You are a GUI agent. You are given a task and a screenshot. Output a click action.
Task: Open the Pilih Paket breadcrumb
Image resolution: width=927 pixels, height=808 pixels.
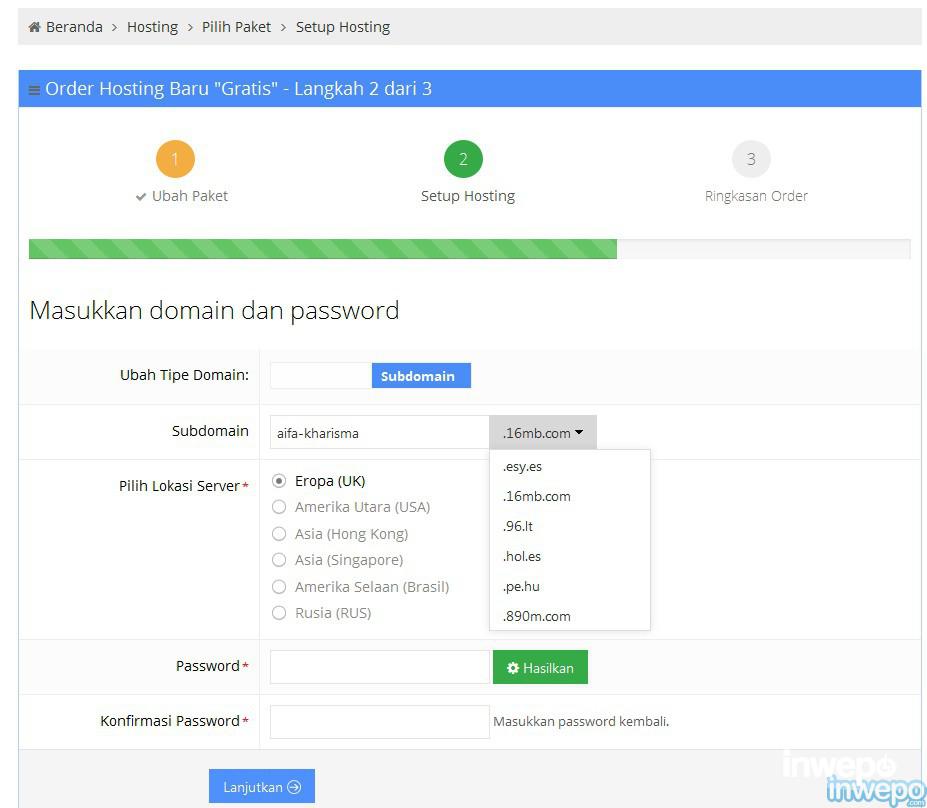(x=236, y=27)
